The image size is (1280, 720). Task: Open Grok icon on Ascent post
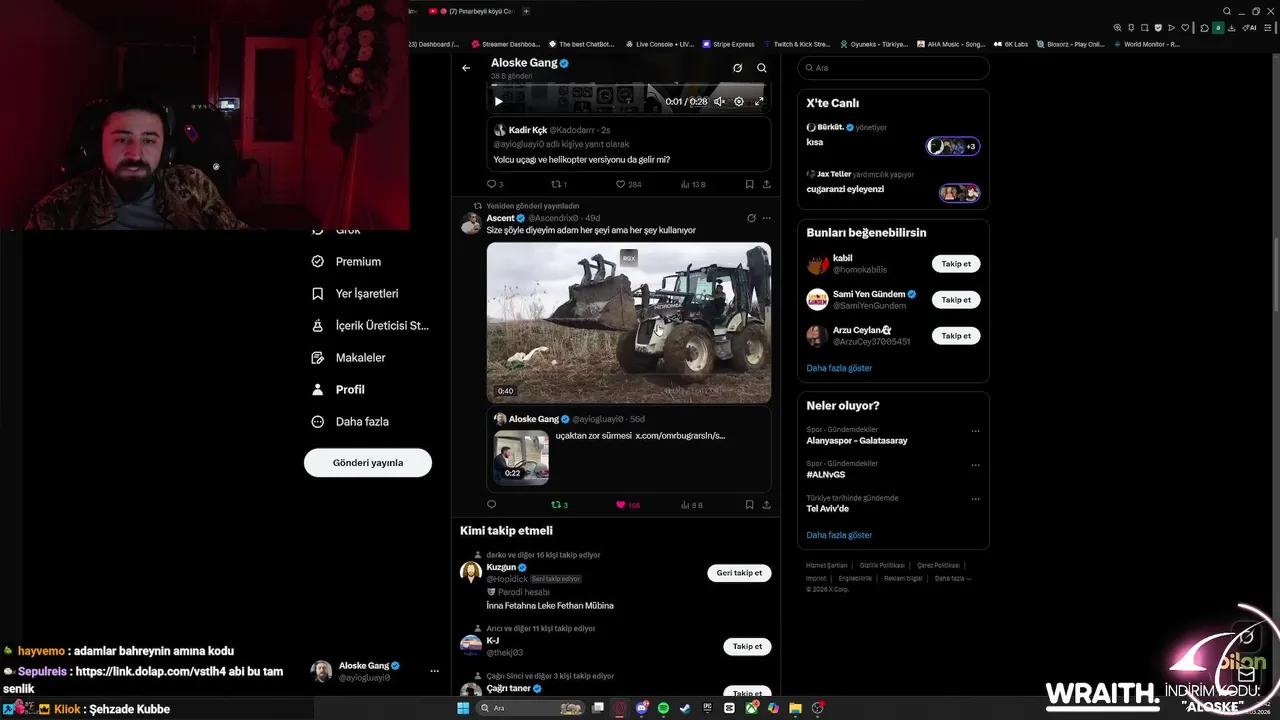tap(751, 218)
